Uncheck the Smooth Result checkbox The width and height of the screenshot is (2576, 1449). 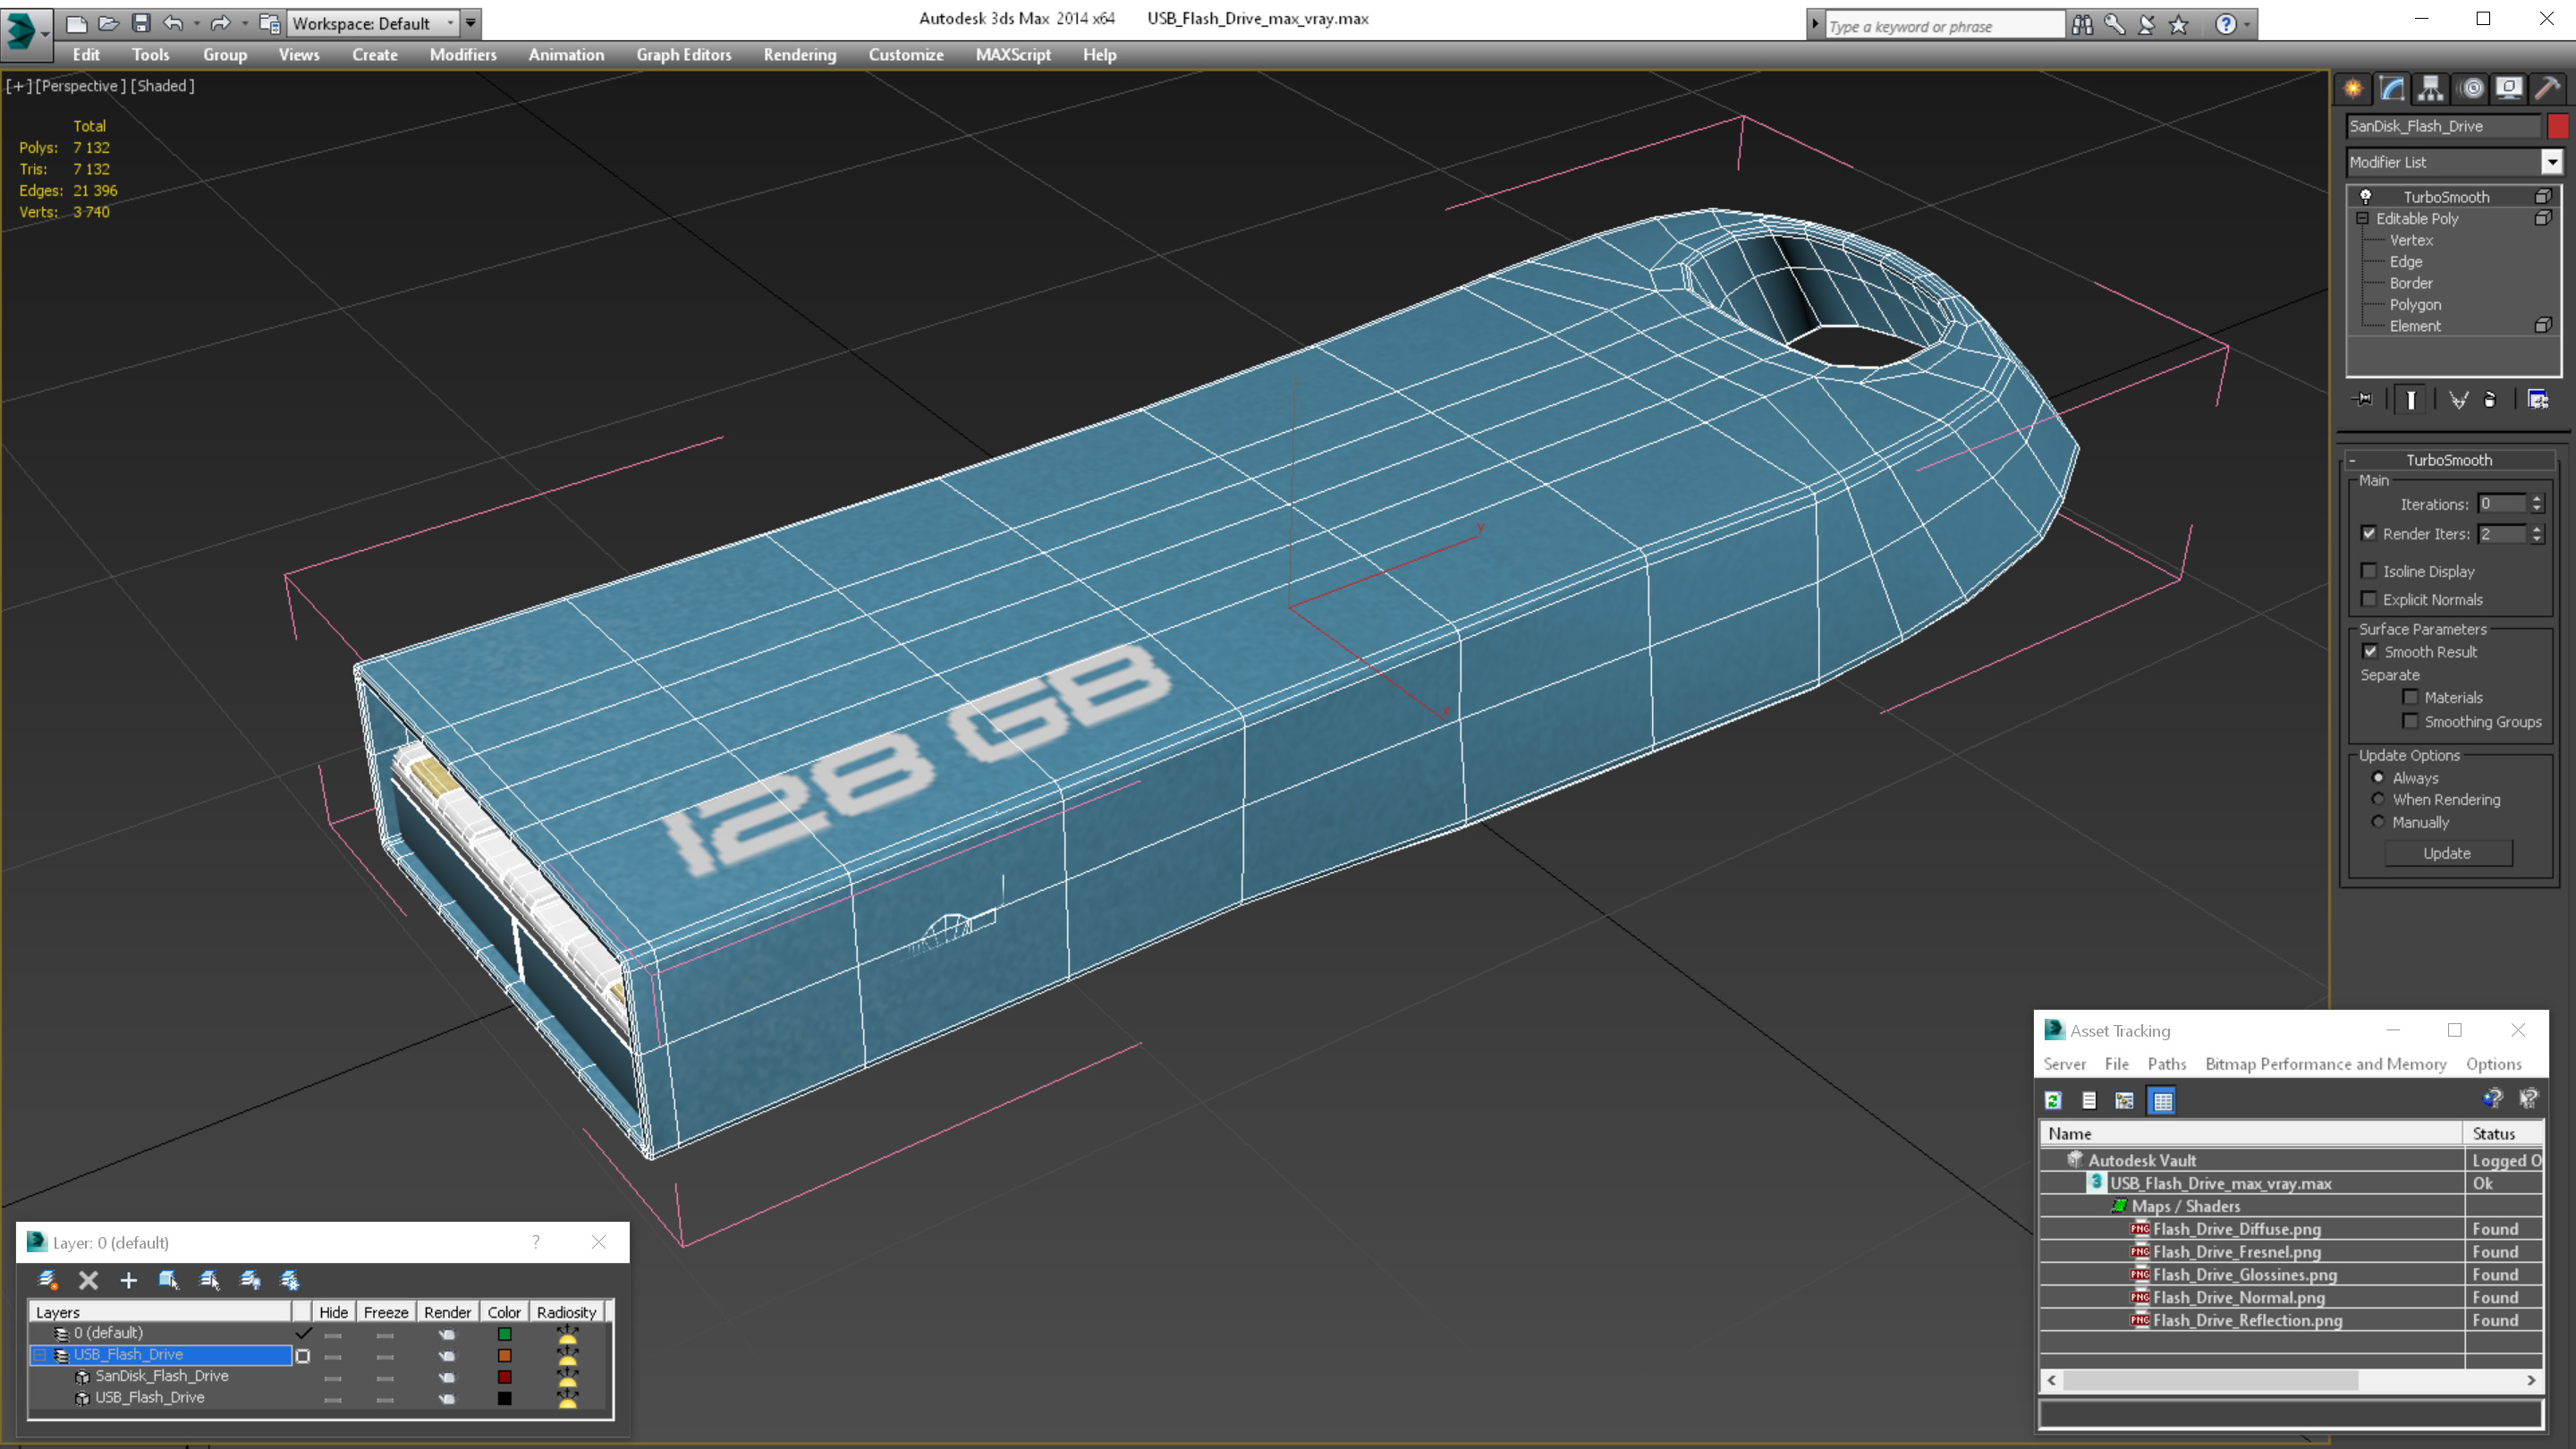(x=2370, y=651)
